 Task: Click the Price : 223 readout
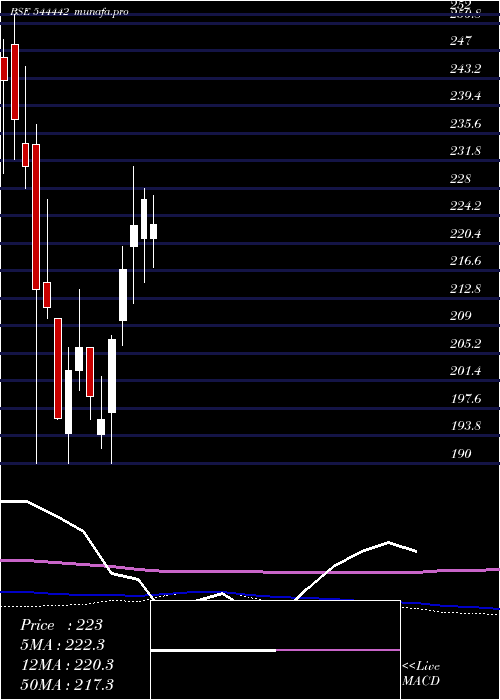click(x=61, y=625)
